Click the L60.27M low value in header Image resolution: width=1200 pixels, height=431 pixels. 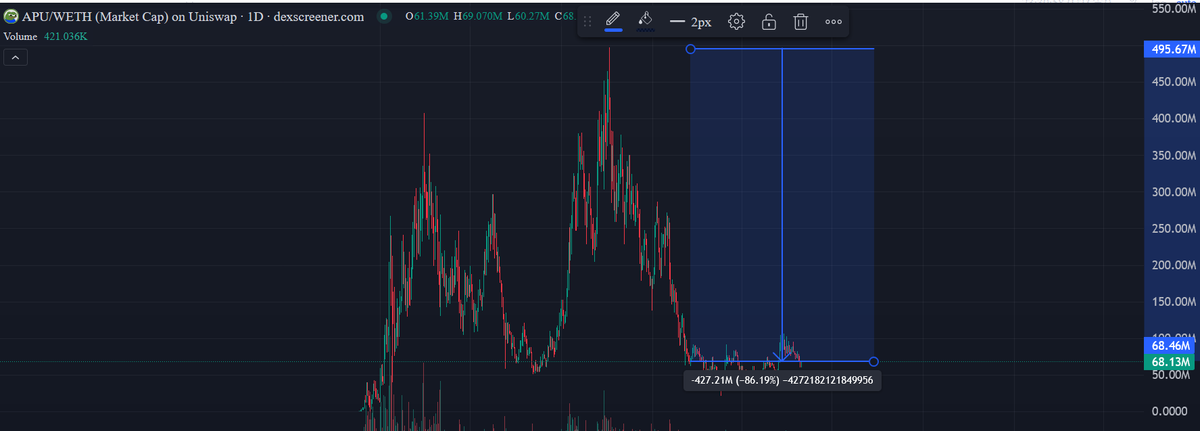pos(527,17)
